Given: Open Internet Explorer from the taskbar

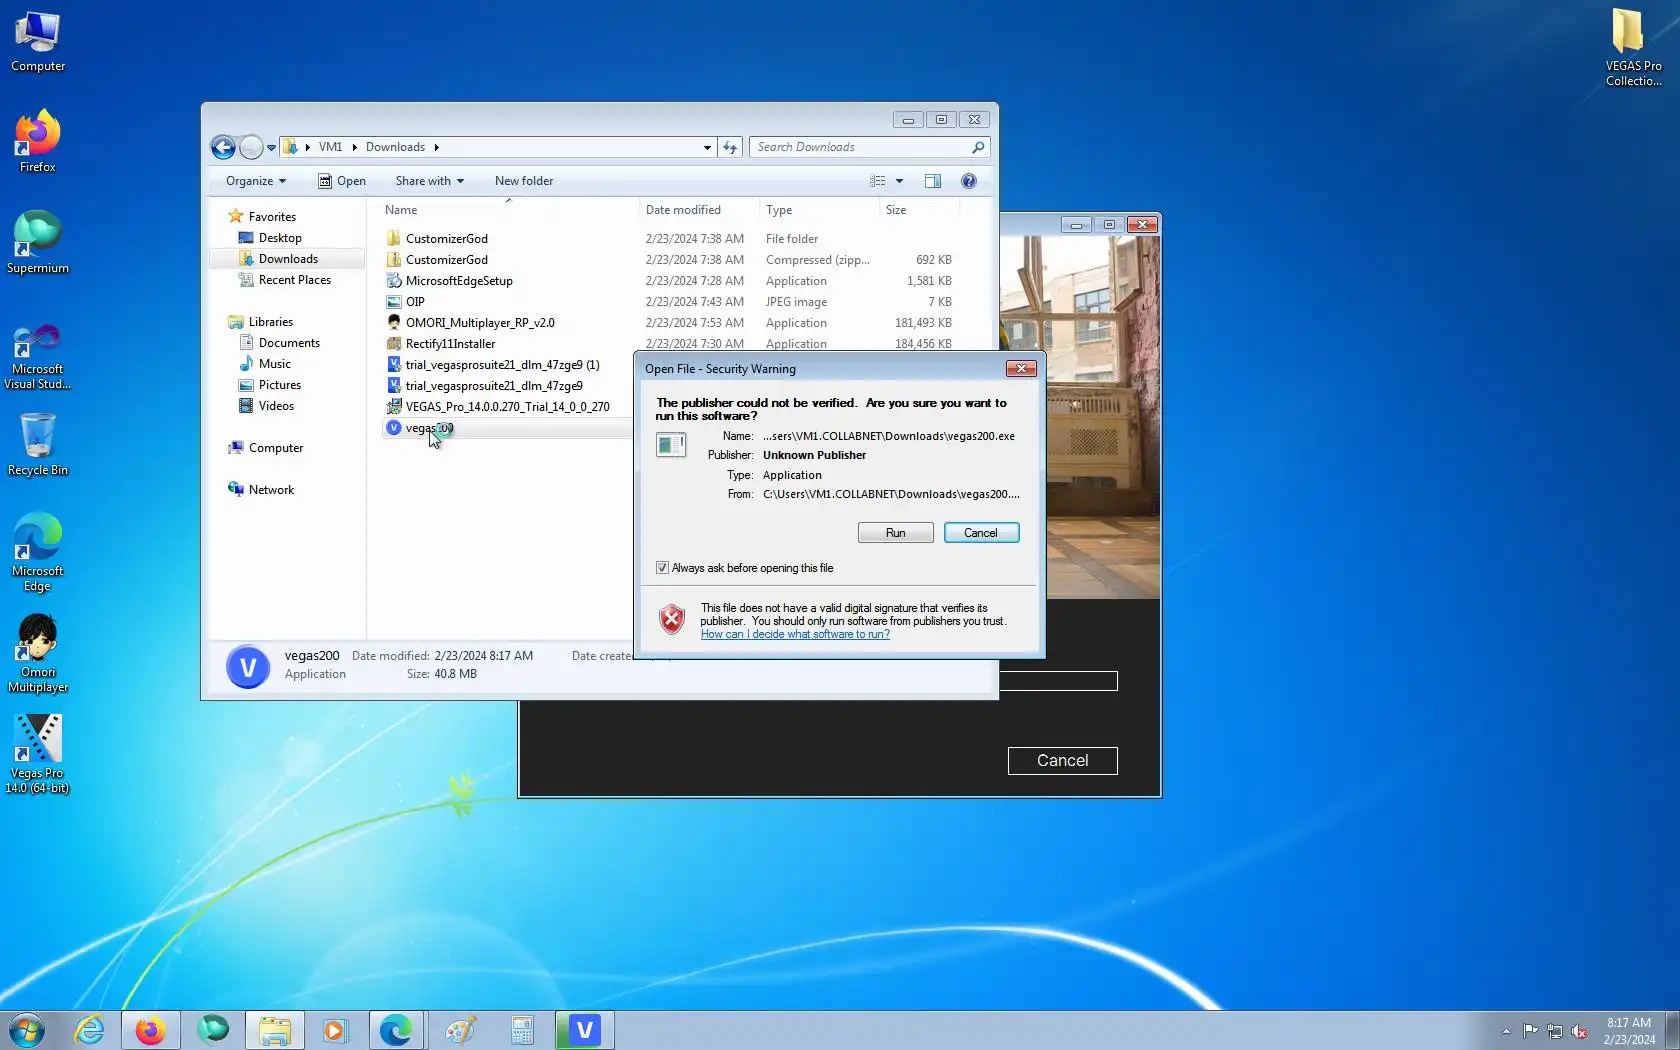Looking at the screenshot, I should click(89, 1030).
